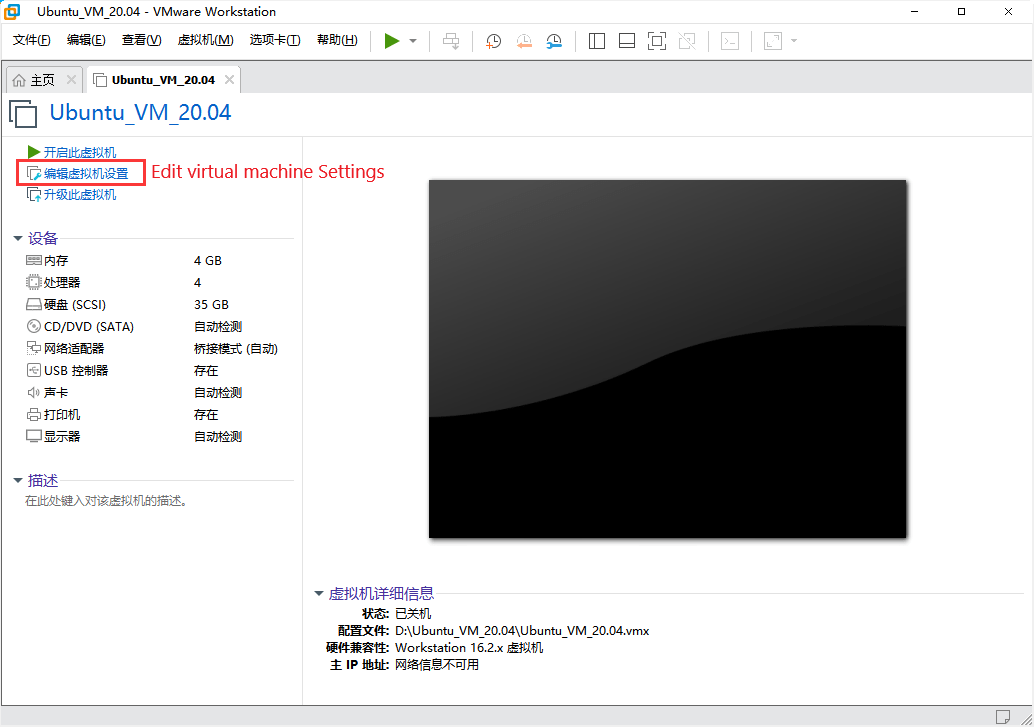This screenshot has height=727, width=1034.
Task: Click the 声卡 speaker icon
Action: pyautogui.click(x=34, y=393)
